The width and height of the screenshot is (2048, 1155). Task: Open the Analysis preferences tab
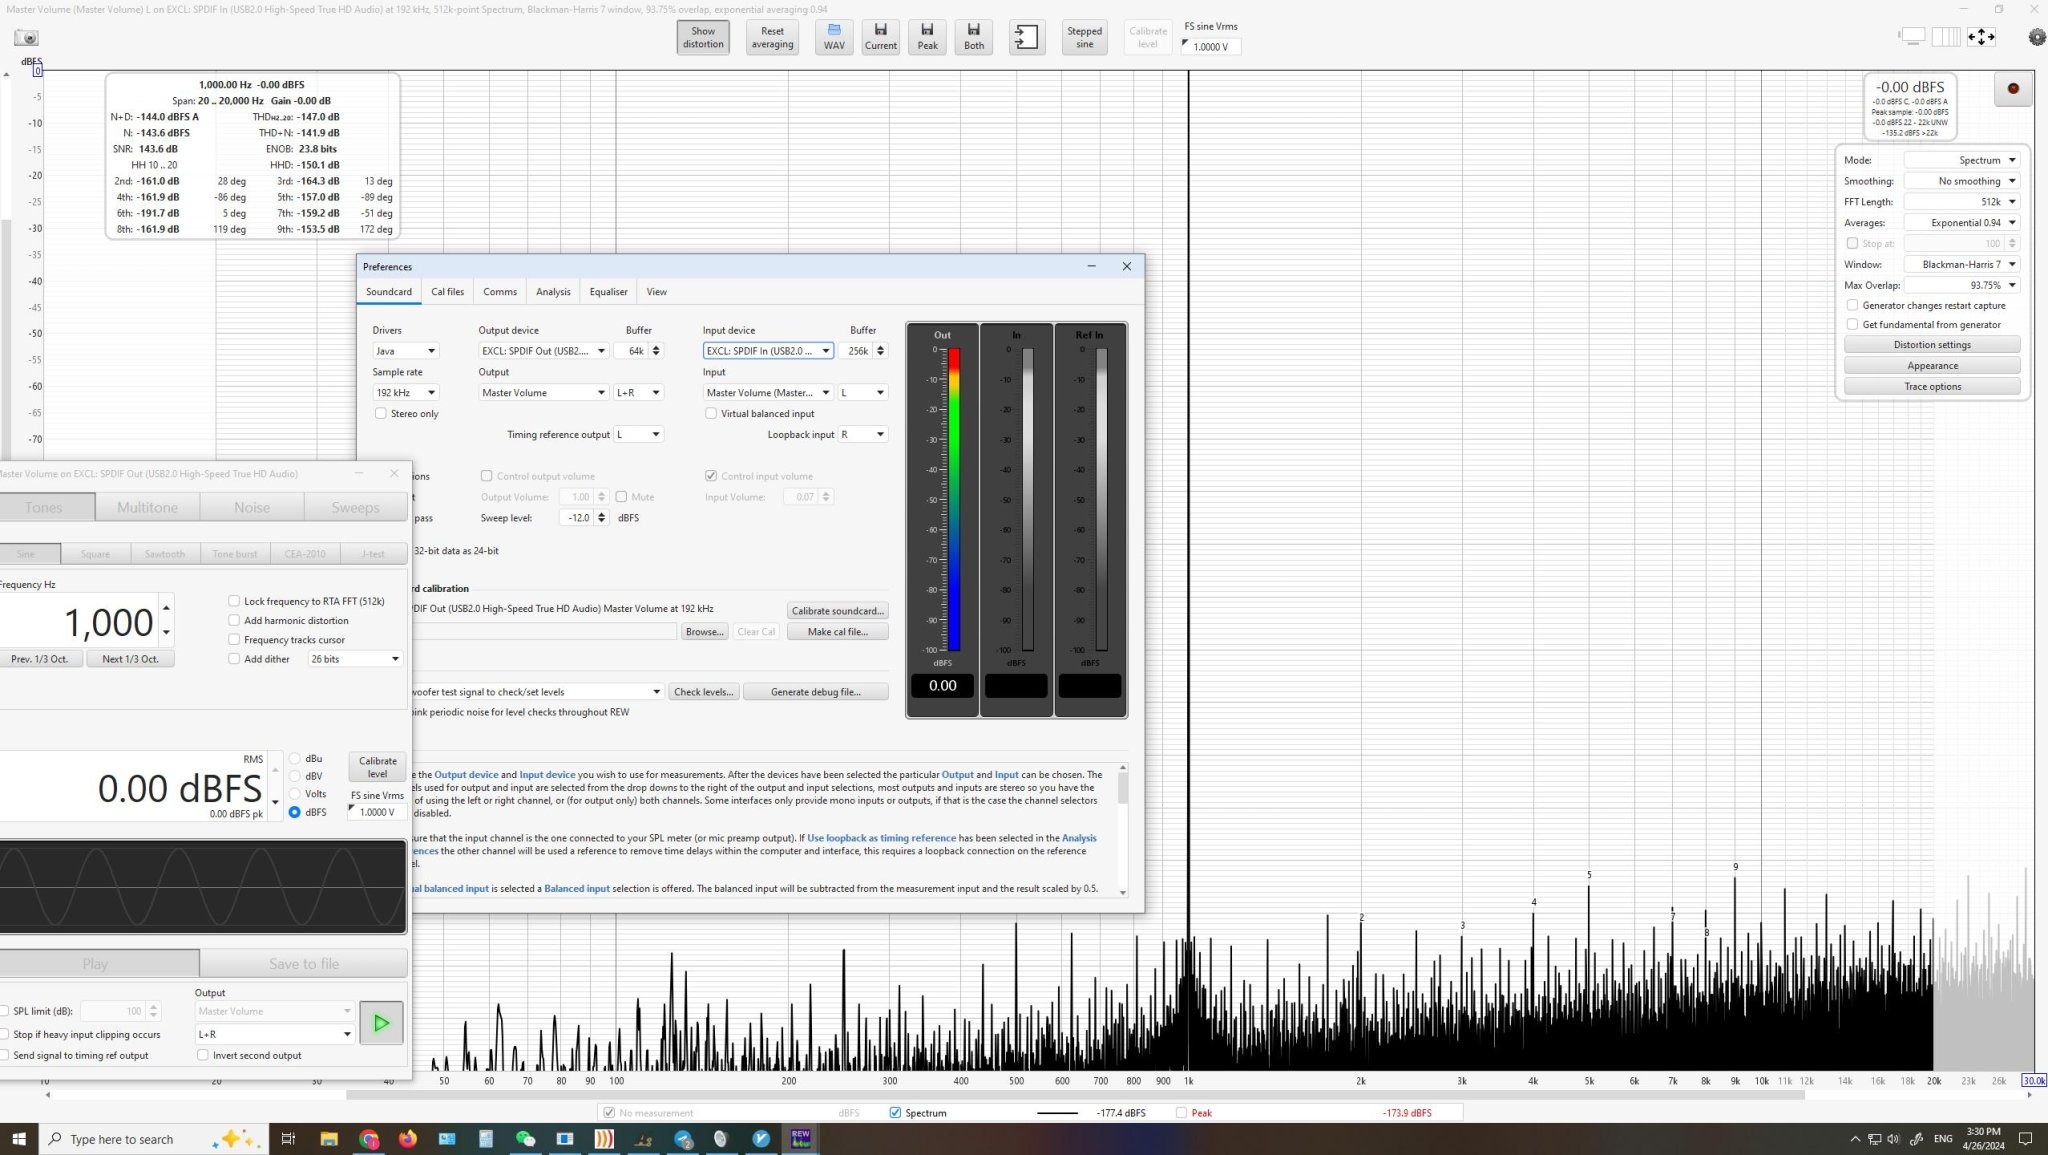point(553,292)
